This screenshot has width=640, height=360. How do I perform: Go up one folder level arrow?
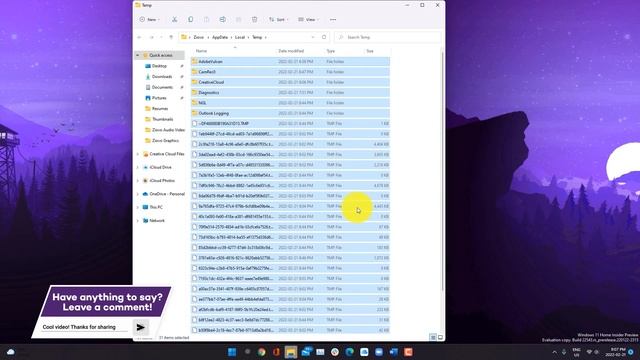(171, 37)
